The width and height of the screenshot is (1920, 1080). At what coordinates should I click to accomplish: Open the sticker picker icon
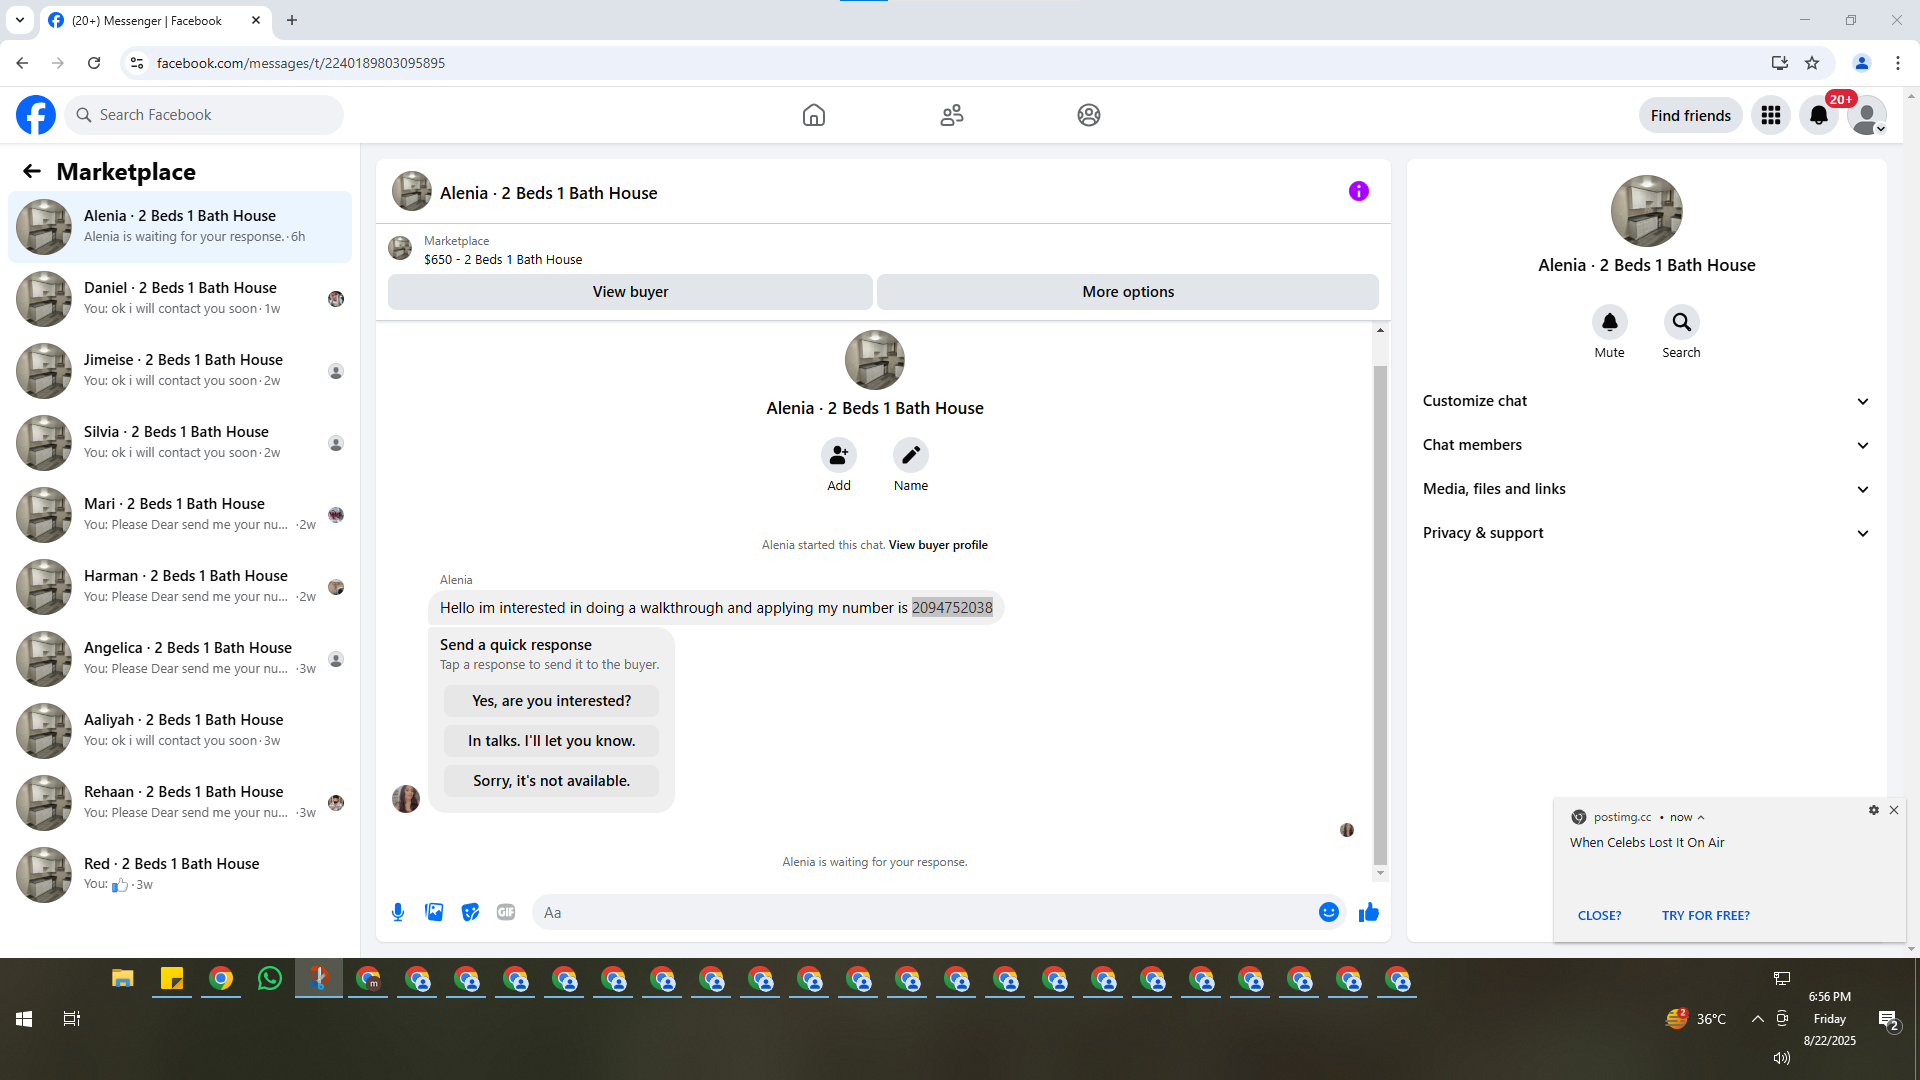coord(470,912)
